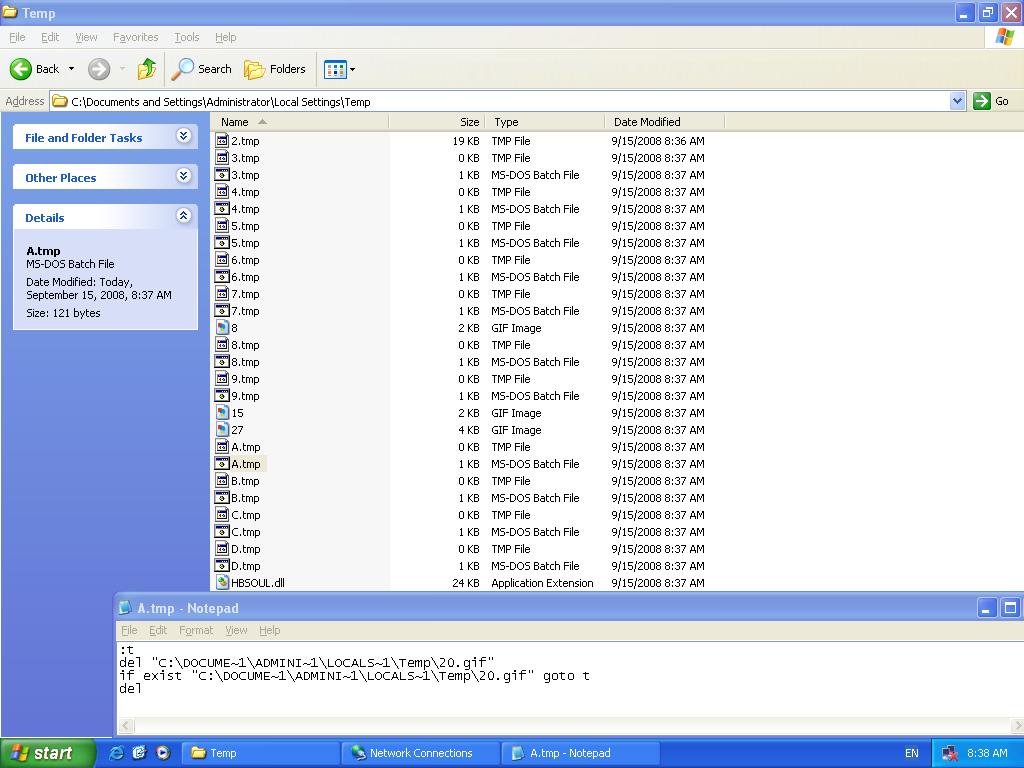The width and height of the screenshot is (1024, 768).
Task: Select the 5.tmp MS-DOS Batch File icon
Action: coord(222,242)
